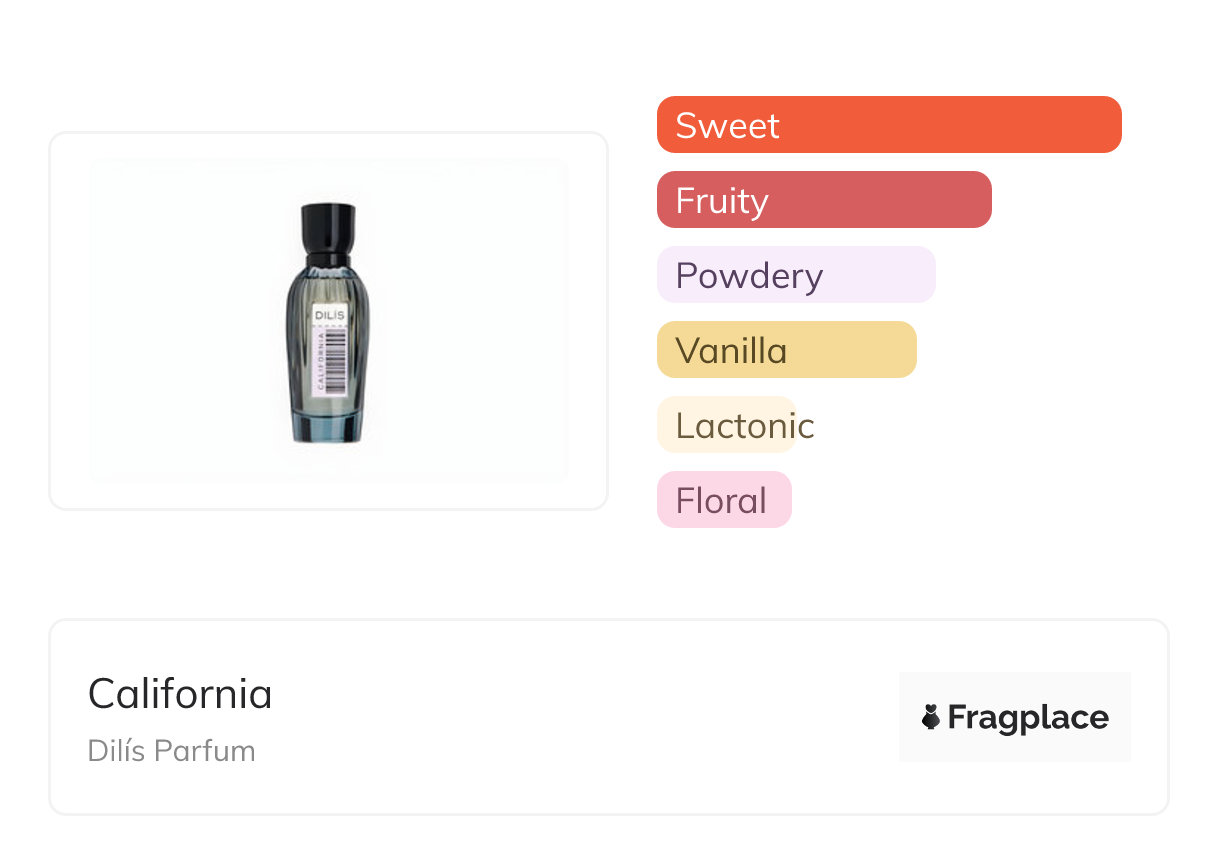Select the cream Lactonic accord bar
Viewport: 1218px width, 864px height.
coord(726,425)
